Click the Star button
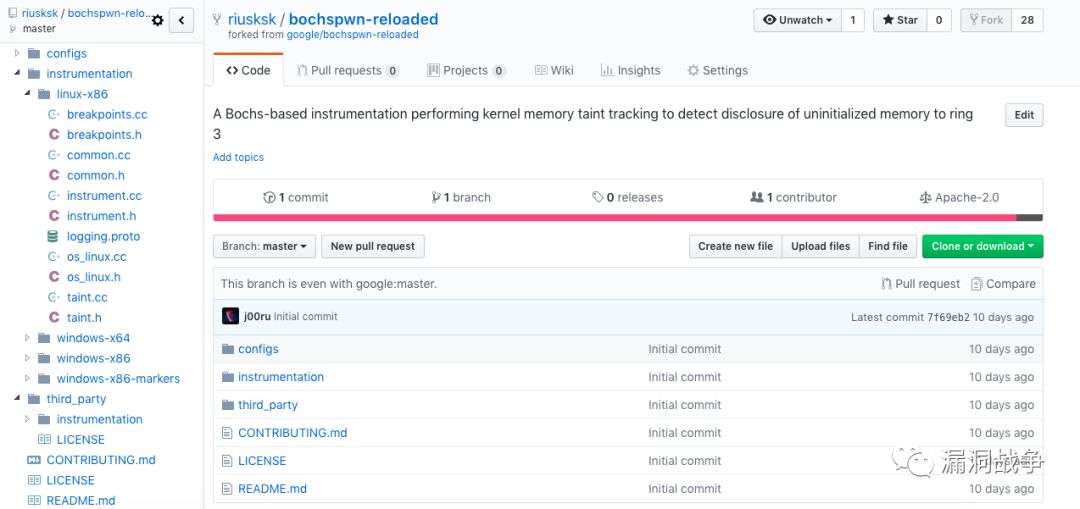The image size is (1080, 509). pos(899,20)
